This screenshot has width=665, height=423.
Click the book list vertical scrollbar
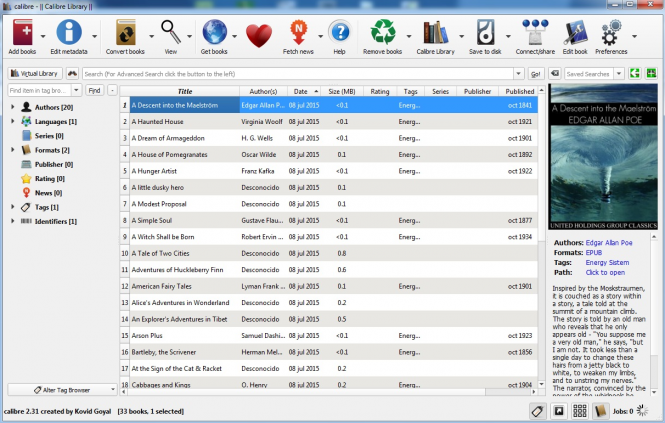tap(541, 237)
